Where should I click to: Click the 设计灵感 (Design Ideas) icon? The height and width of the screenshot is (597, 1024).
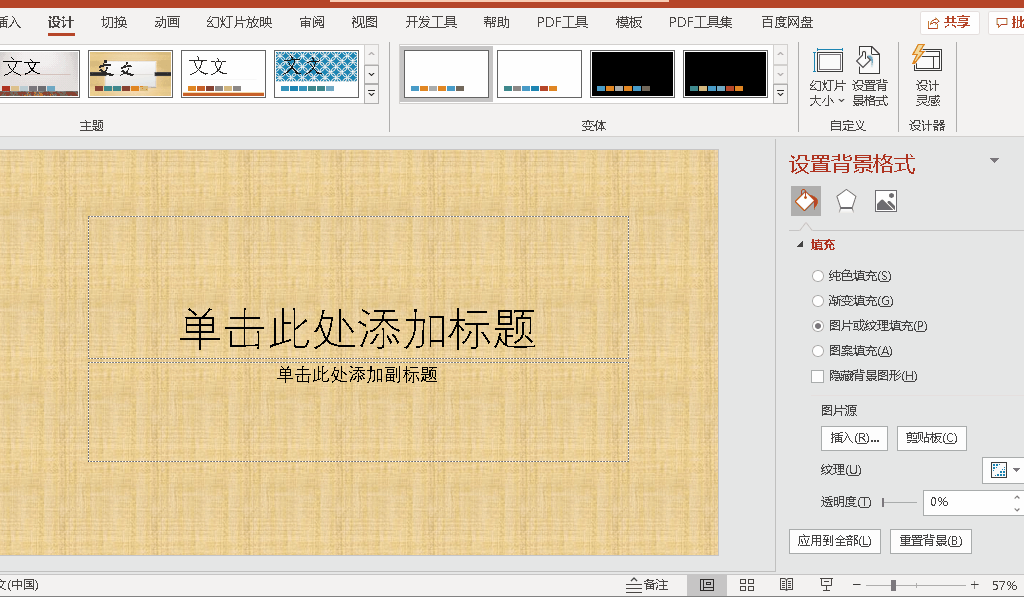[928, 75]
